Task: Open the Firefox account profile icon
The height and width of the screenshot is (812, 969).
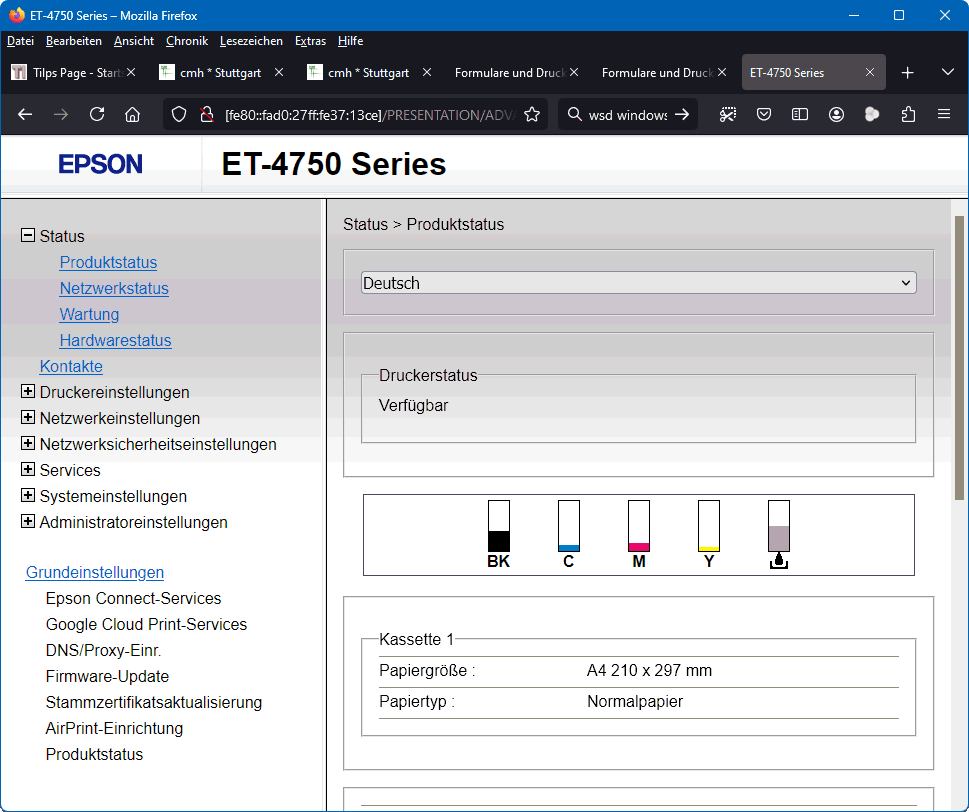Action: click(x=836, y=115)
